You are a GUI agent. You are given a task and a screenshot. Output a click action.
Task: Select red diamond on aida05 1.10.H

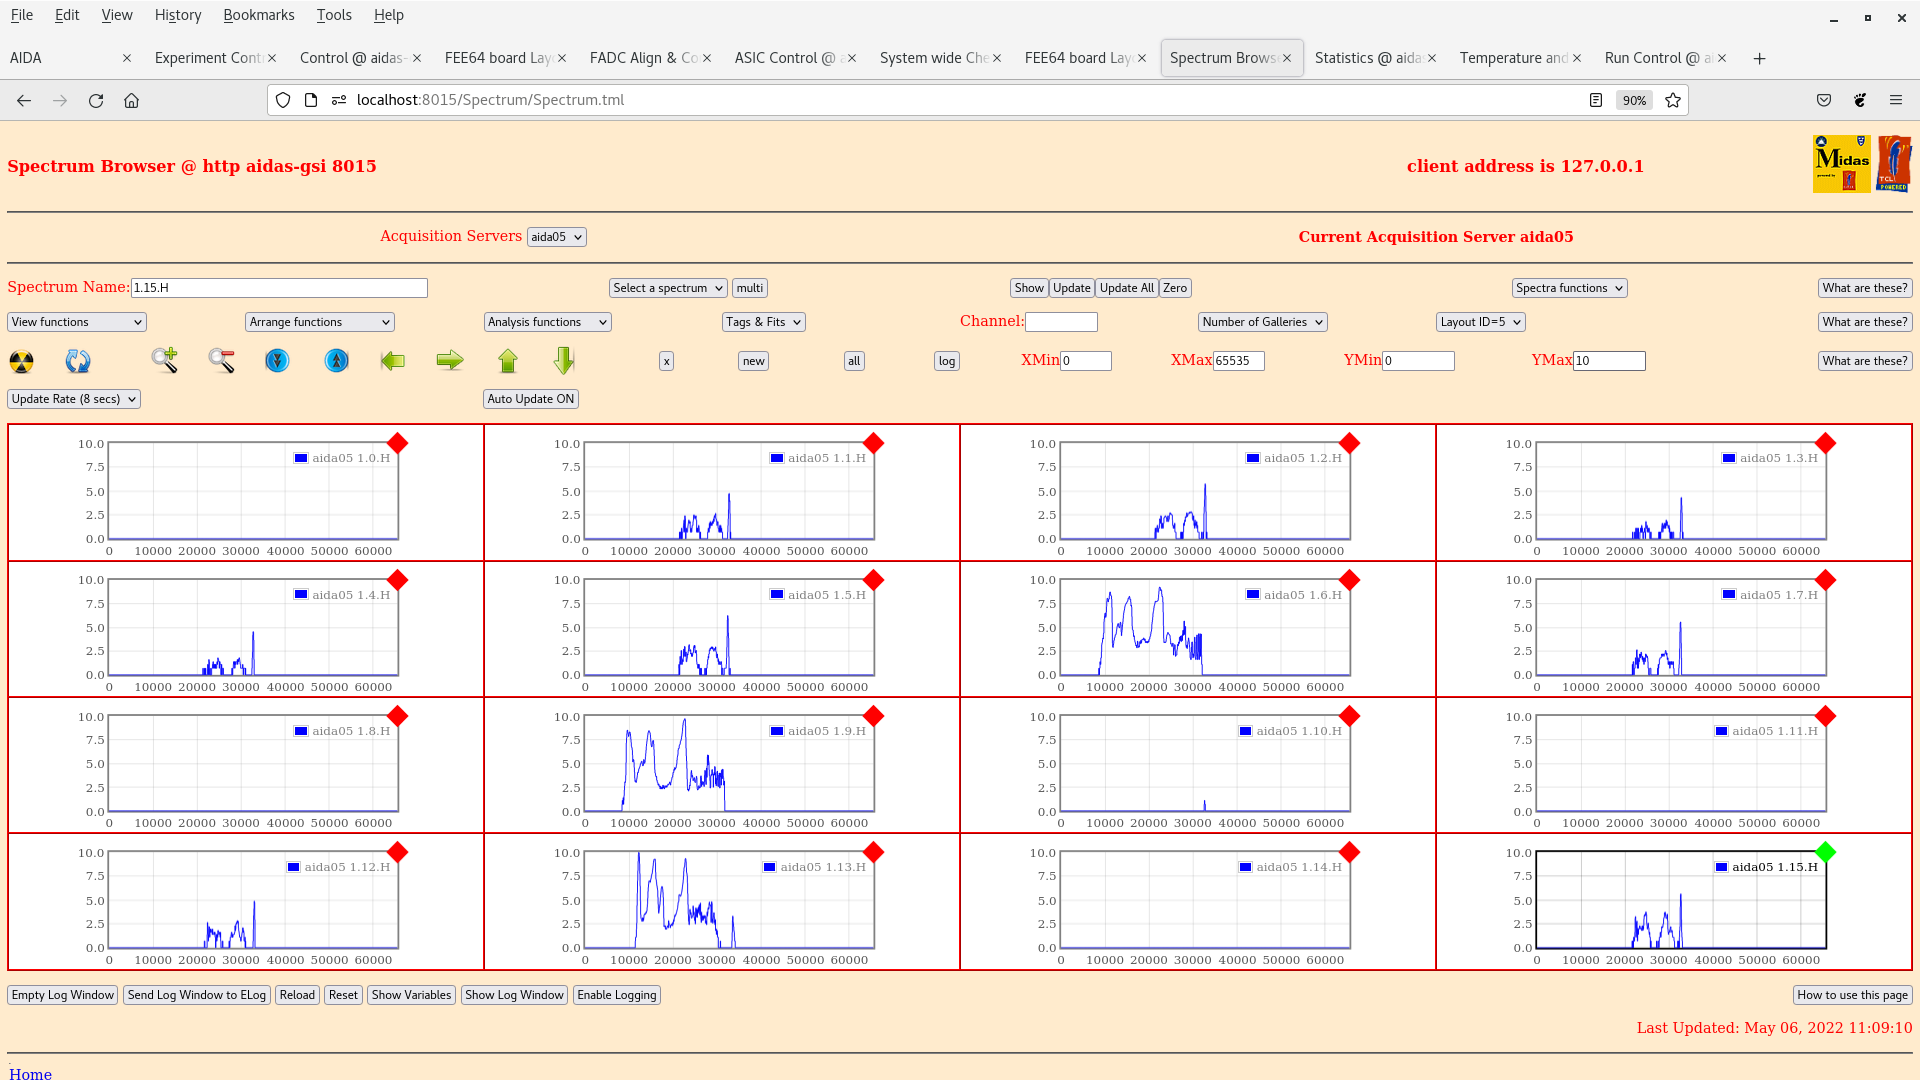click(x=1350, y=716)
